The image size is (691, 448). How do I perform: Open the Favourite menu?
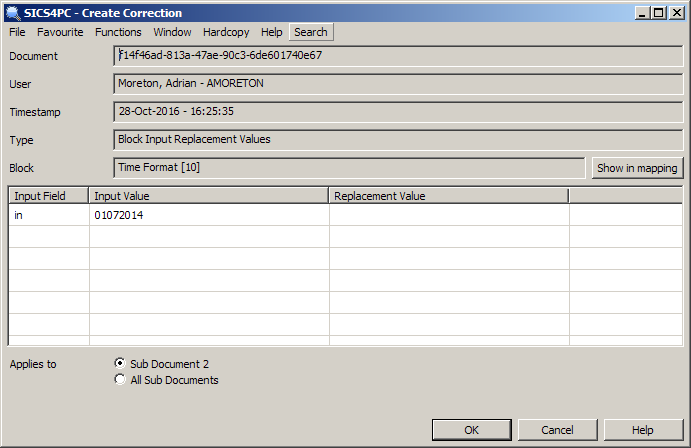(60, 32)
